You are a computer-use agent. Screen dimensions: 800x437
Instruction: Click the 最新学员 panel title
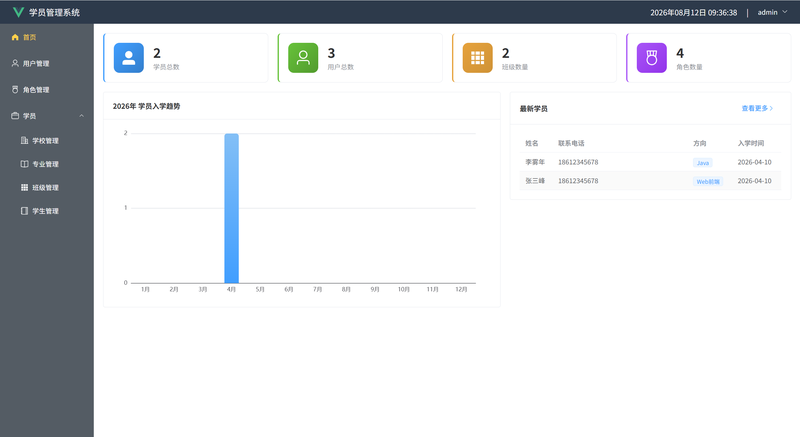coord(534,109)
